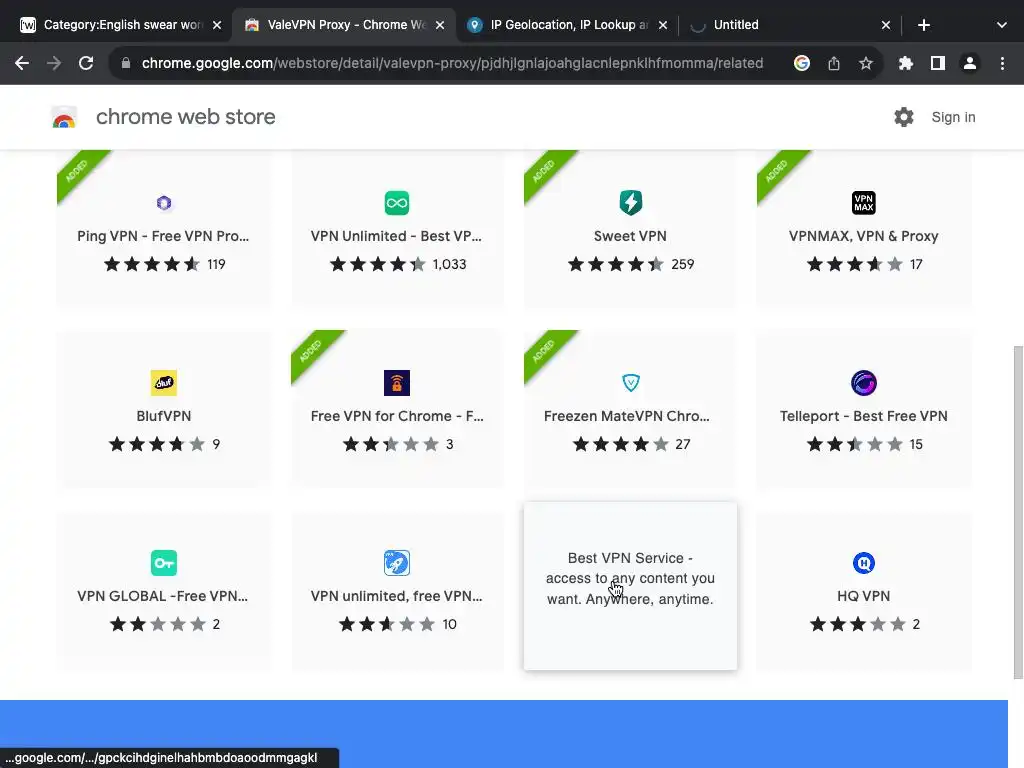This screenshot has width=1024, height=768.
Task: Open VPN Unlimited - Best VP listing
Action: click(396, 236)
